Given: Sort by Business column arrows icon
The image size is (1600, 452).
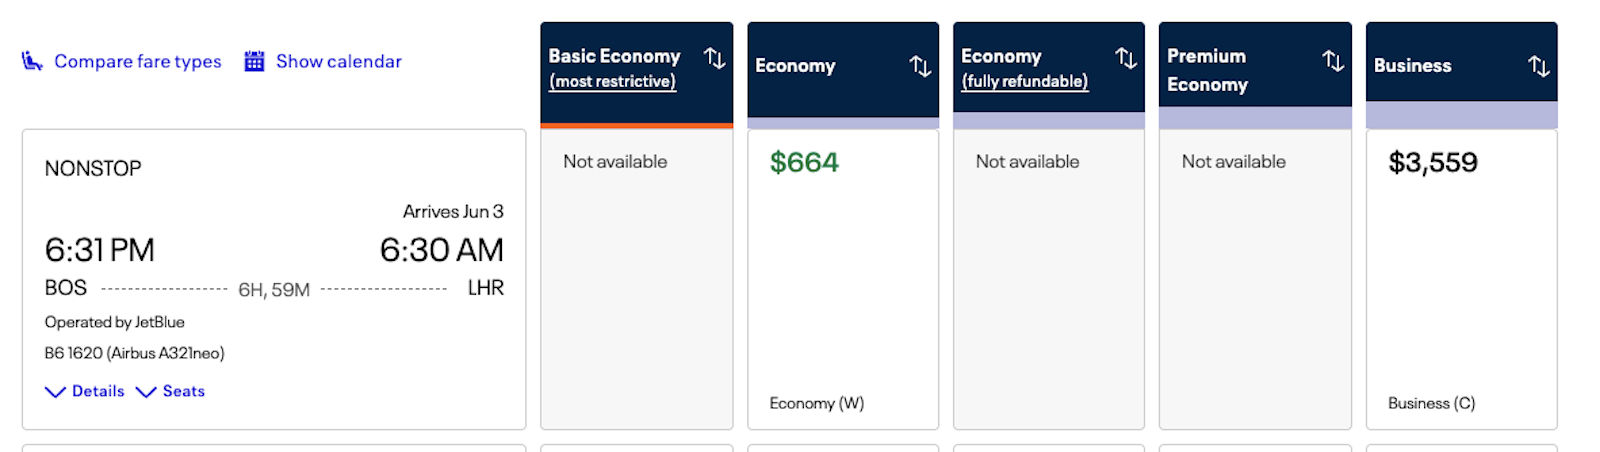Looking at the screenshot, I should click(x=1539, y=66).
